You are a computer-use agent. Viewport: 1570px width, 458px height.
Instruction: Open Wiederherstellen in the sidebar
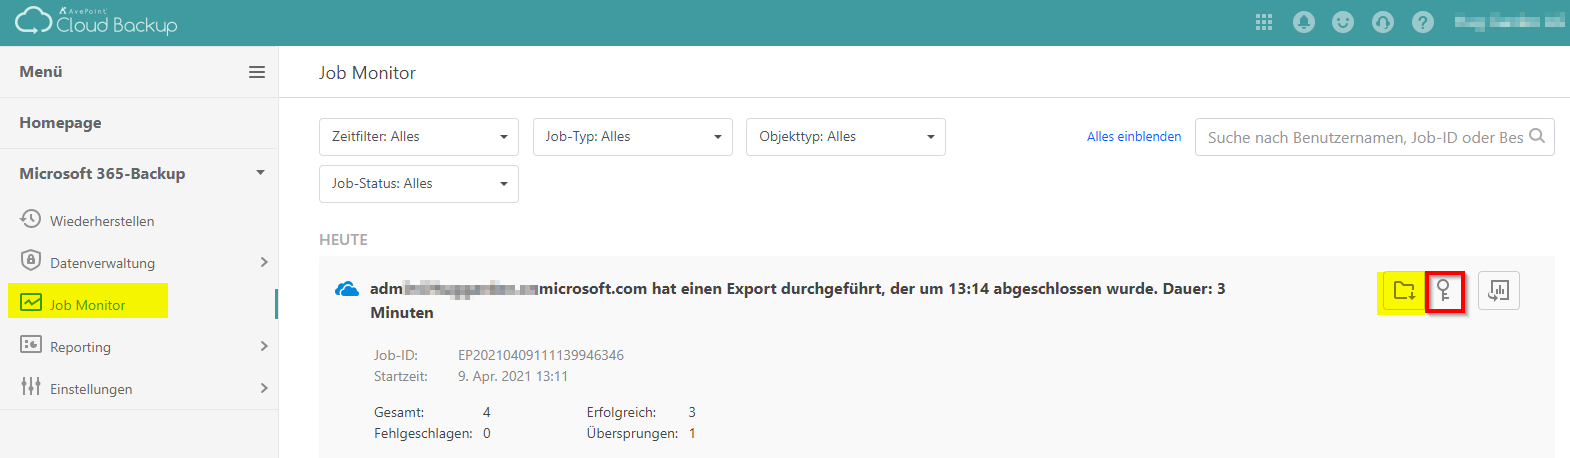tap(101, 221)
